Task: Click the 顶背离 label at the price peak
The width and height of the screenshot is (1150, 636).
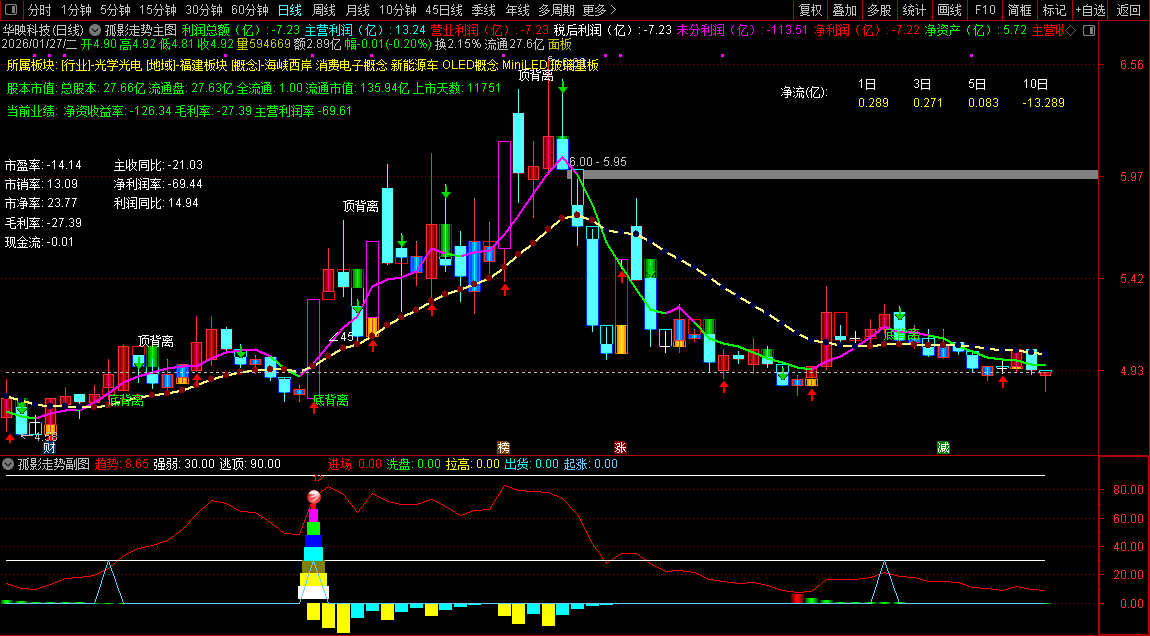Action: [x=535, y=75]
